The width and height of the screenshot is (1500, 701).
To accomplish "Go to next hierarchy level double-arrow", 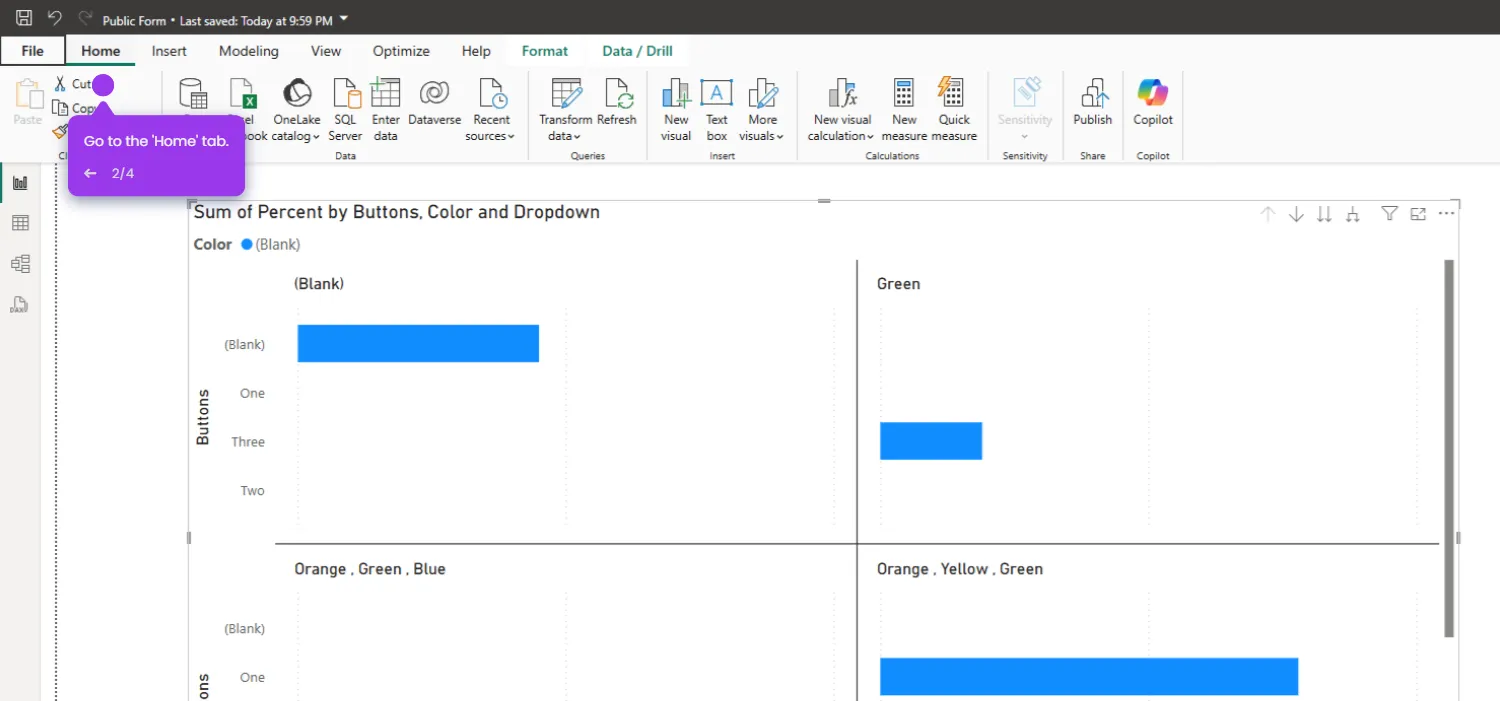I will (1324, 214).
